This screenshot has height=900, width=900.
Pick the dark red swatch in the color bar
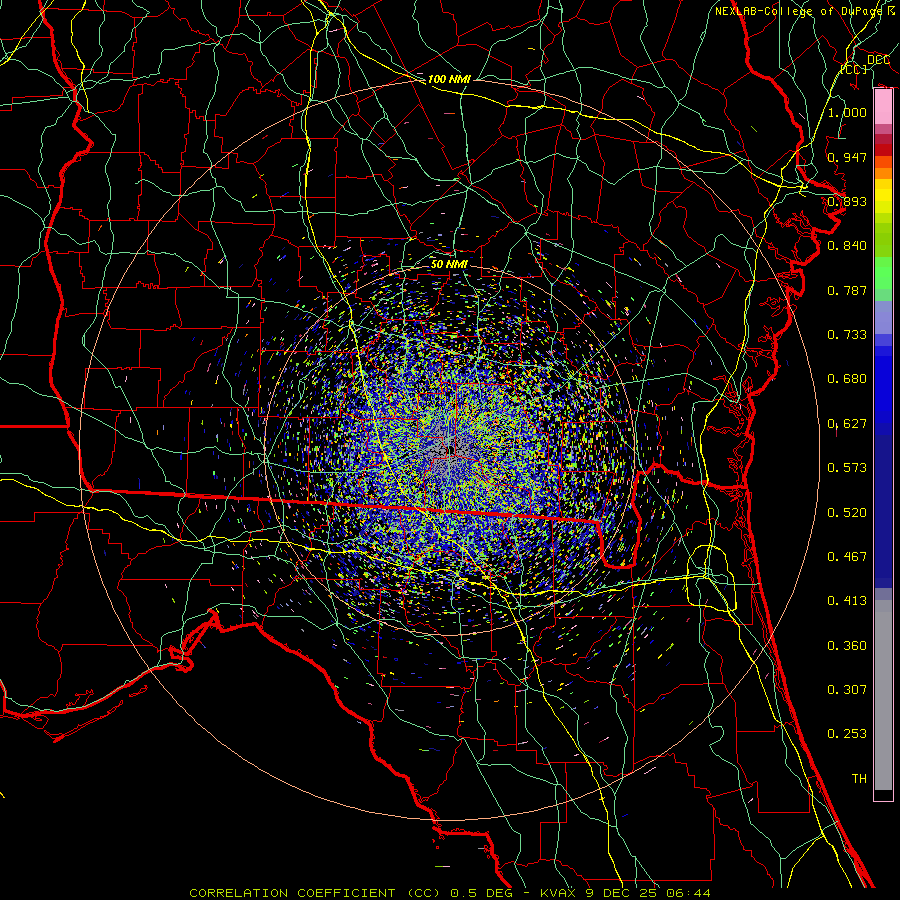point(883,150)
